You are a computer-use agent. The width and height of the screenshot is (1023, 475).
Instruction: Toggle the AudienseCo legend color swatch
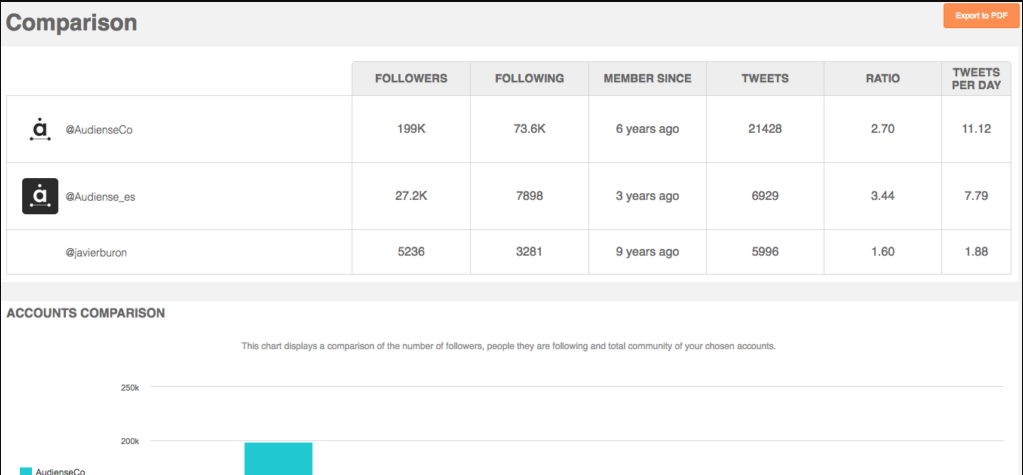[x=26, y=471]
